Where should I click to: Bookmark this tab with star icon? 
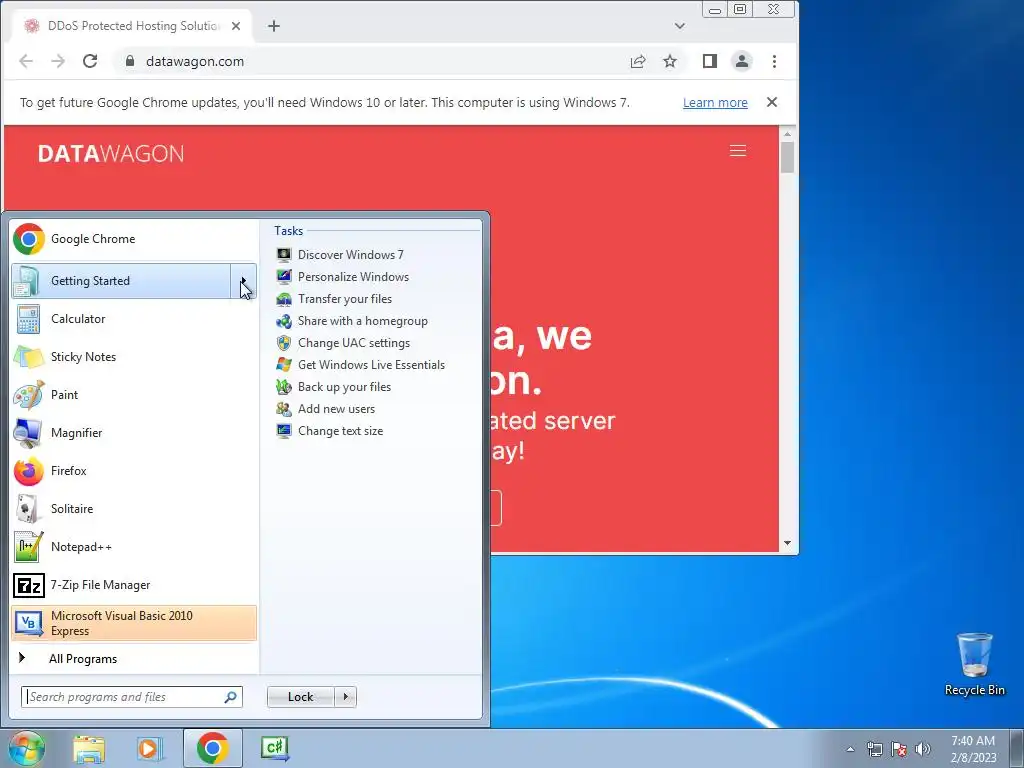[x=670, y=61]
